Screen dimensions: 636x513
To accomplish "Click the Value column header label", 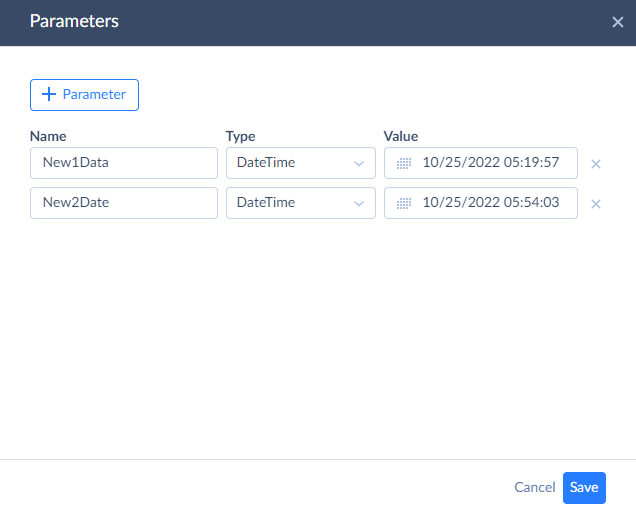I will coord(401,136).
